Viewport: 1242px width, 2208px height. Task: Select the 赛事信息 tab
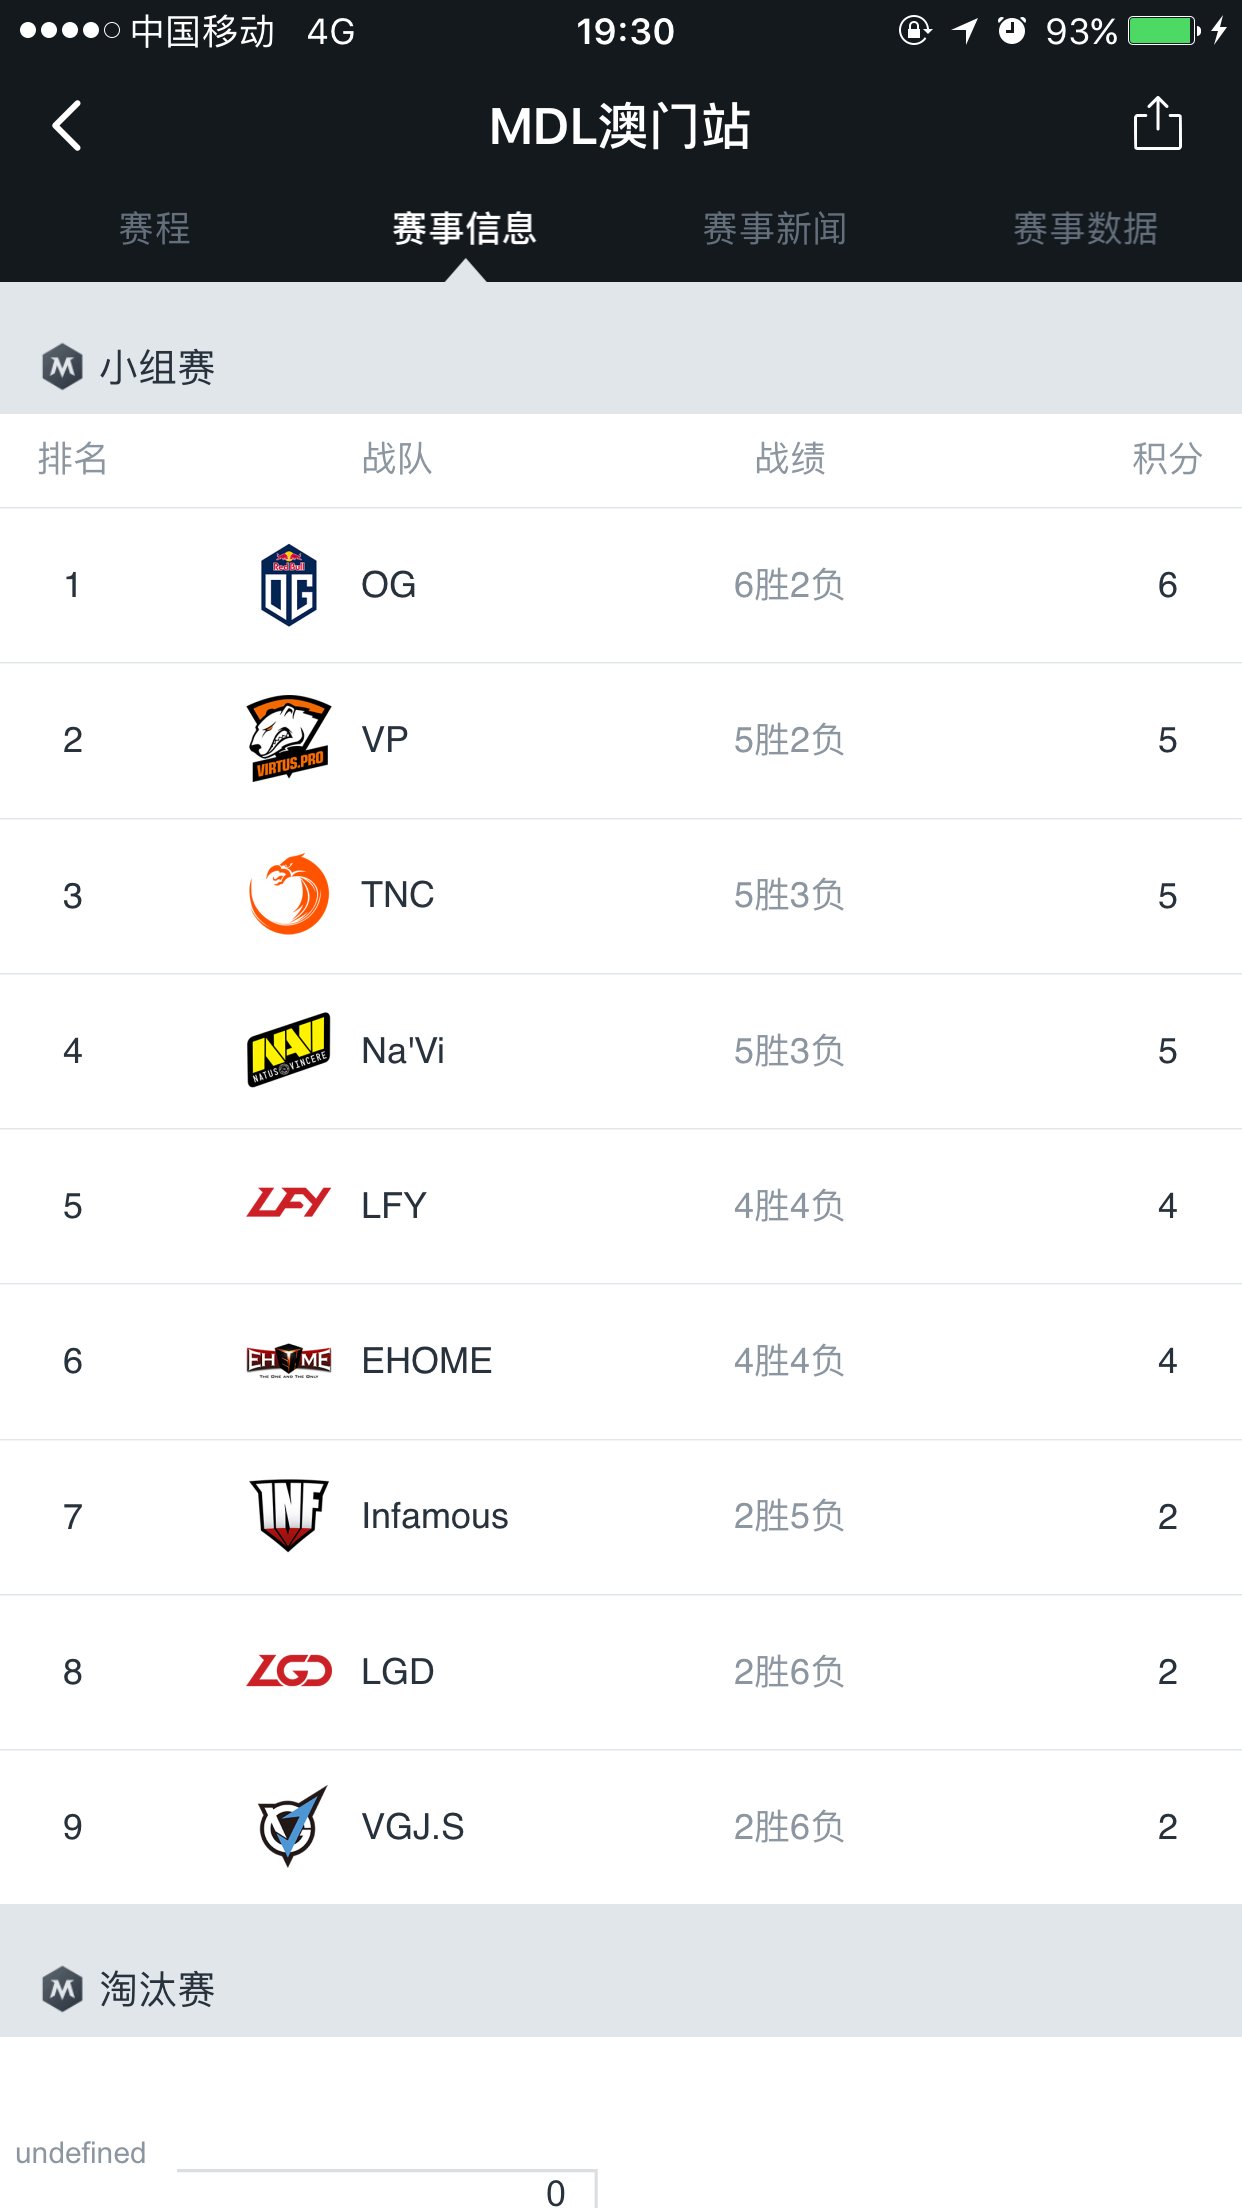(x=465, y=229)
